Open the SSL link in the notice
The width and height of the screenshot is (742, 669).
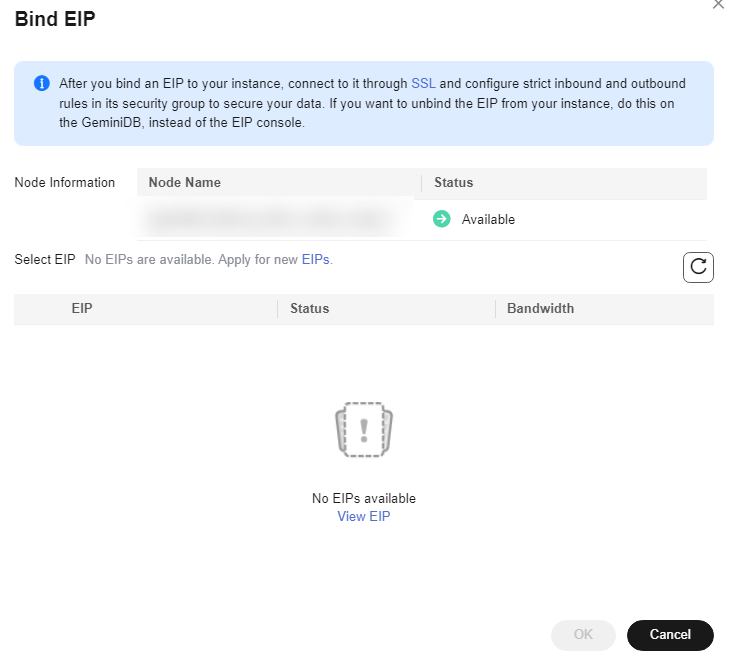(423, 84)
